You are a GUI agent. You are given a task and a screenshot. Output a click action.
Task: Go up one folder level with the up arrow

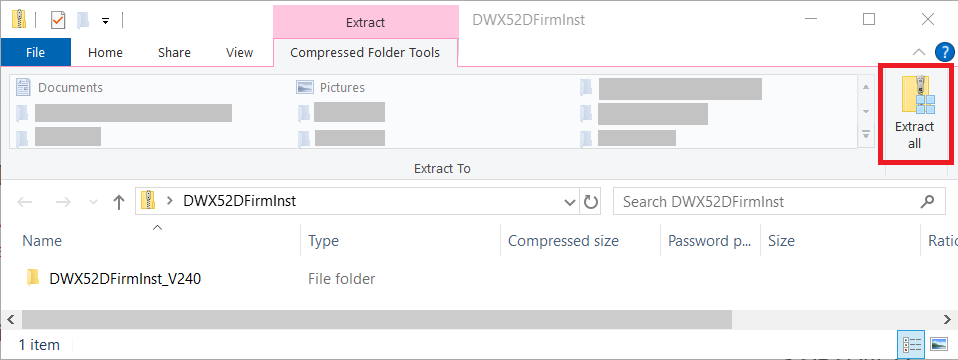[119, 202]
